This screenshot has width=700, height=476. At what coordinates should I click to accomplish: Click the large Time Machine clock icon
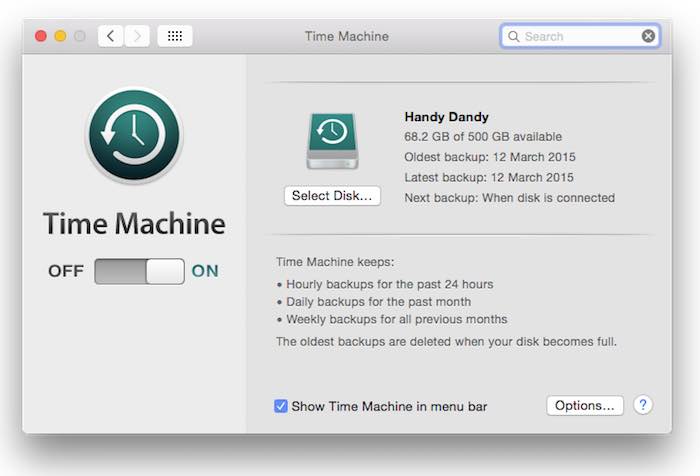tap(134, 135)
